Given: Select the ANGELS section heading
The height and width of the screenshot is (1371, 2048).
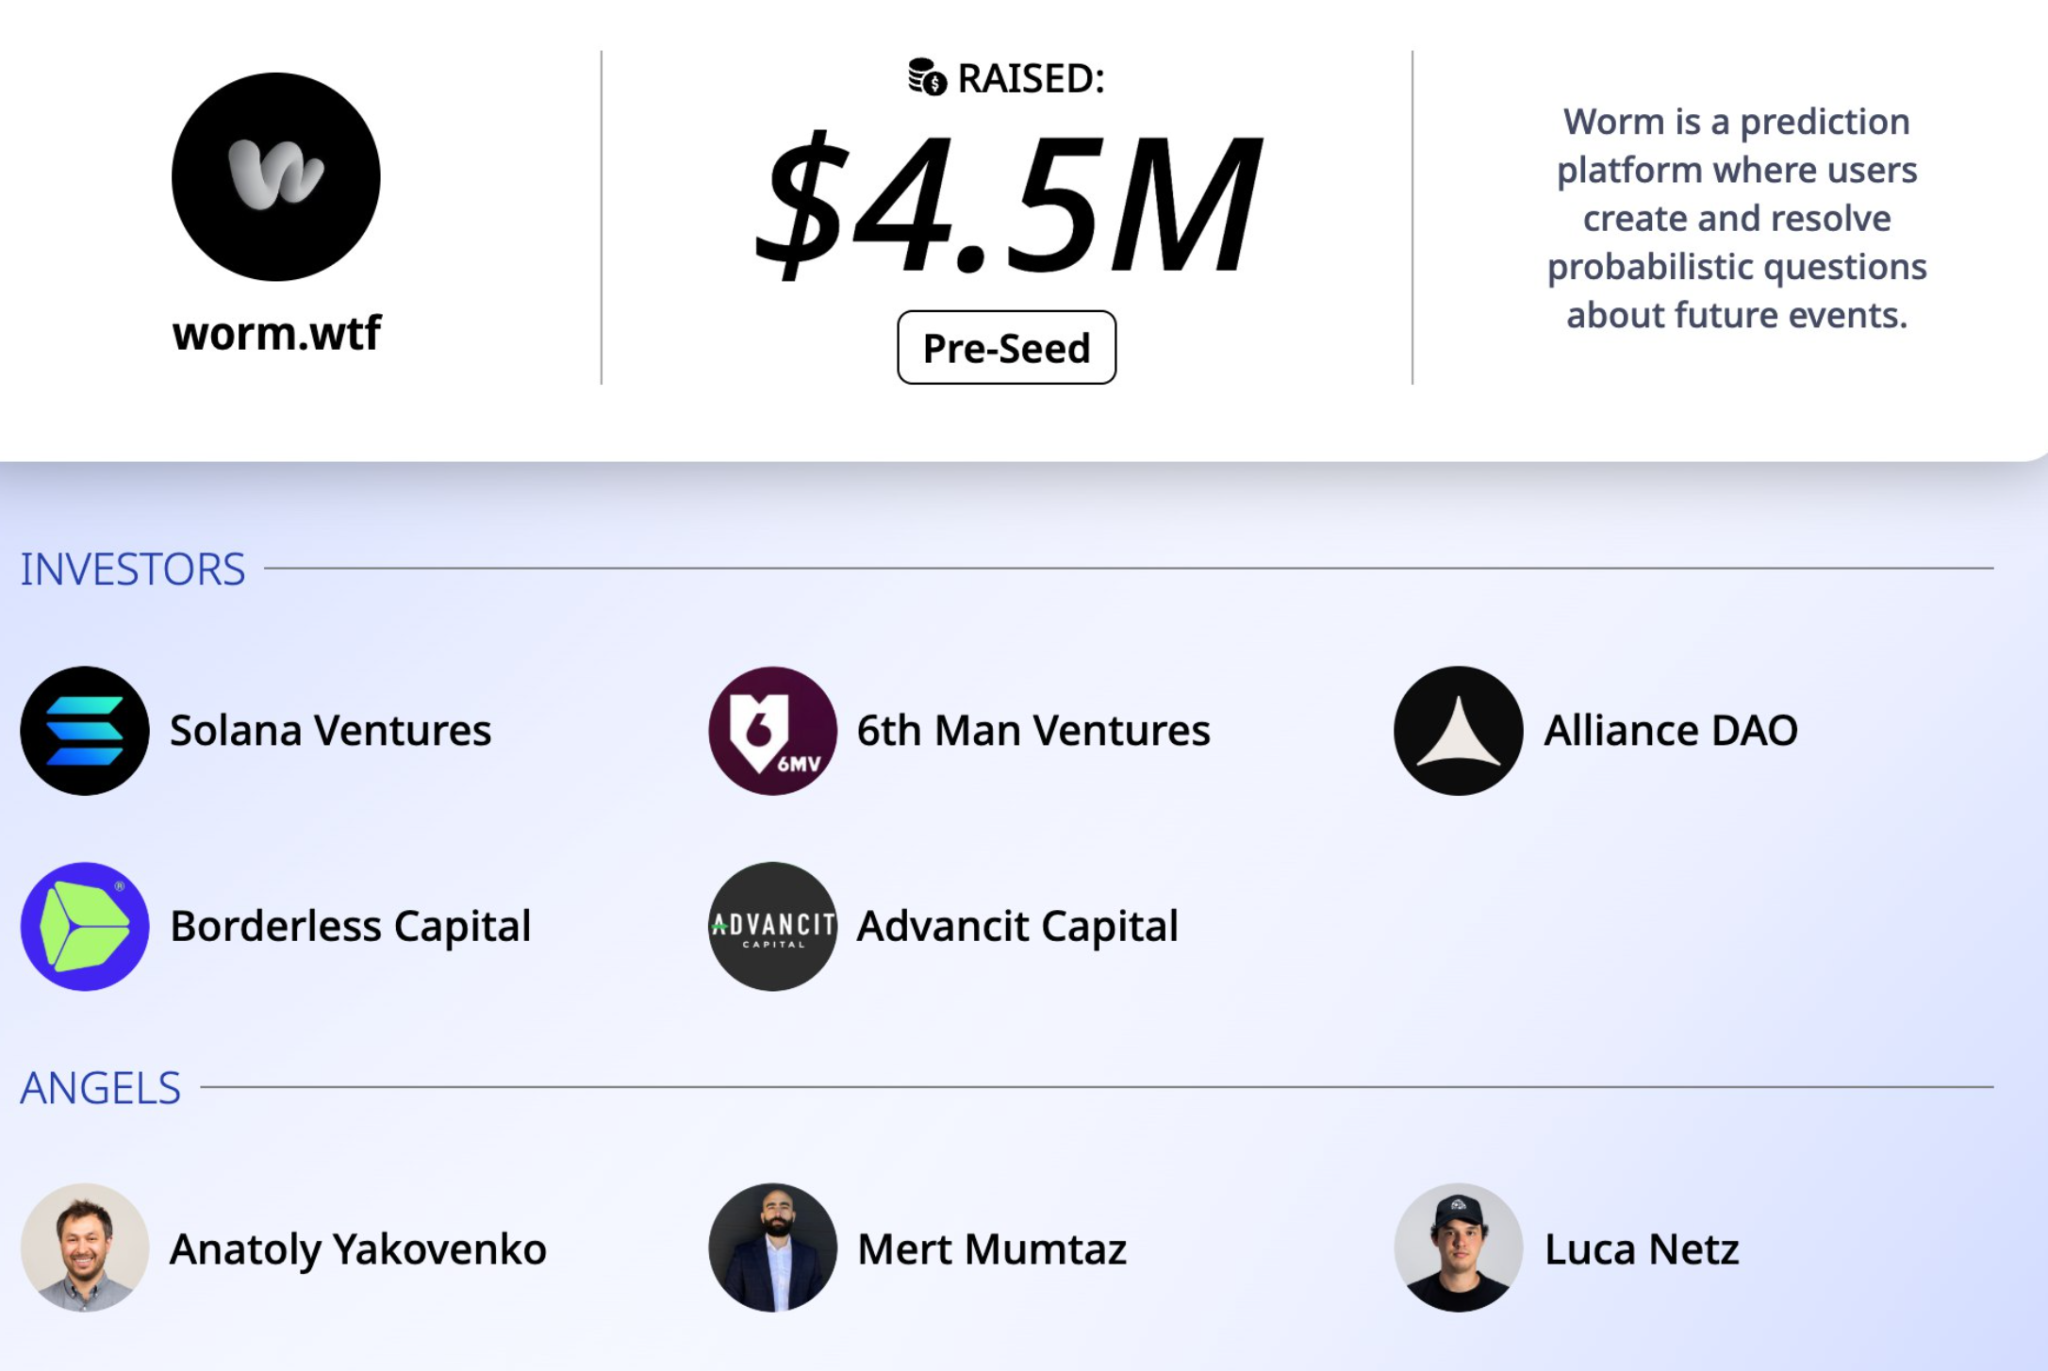Looking at the screenshot, I should click(100, 1088).
